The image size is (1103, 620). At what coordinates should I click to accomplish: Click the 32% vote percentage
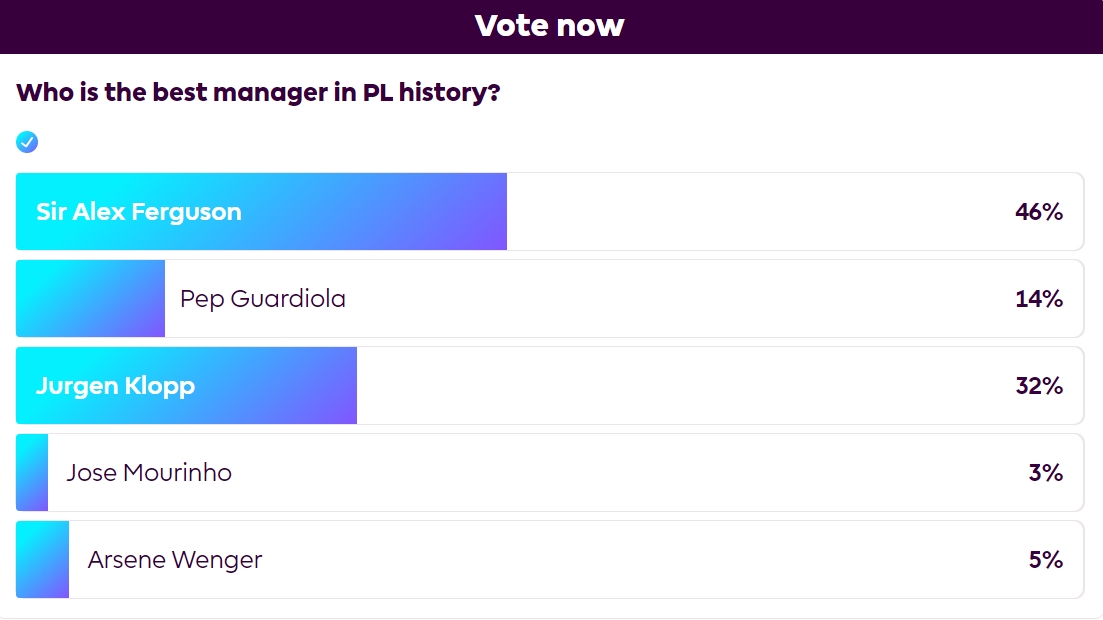(1038, 386)
